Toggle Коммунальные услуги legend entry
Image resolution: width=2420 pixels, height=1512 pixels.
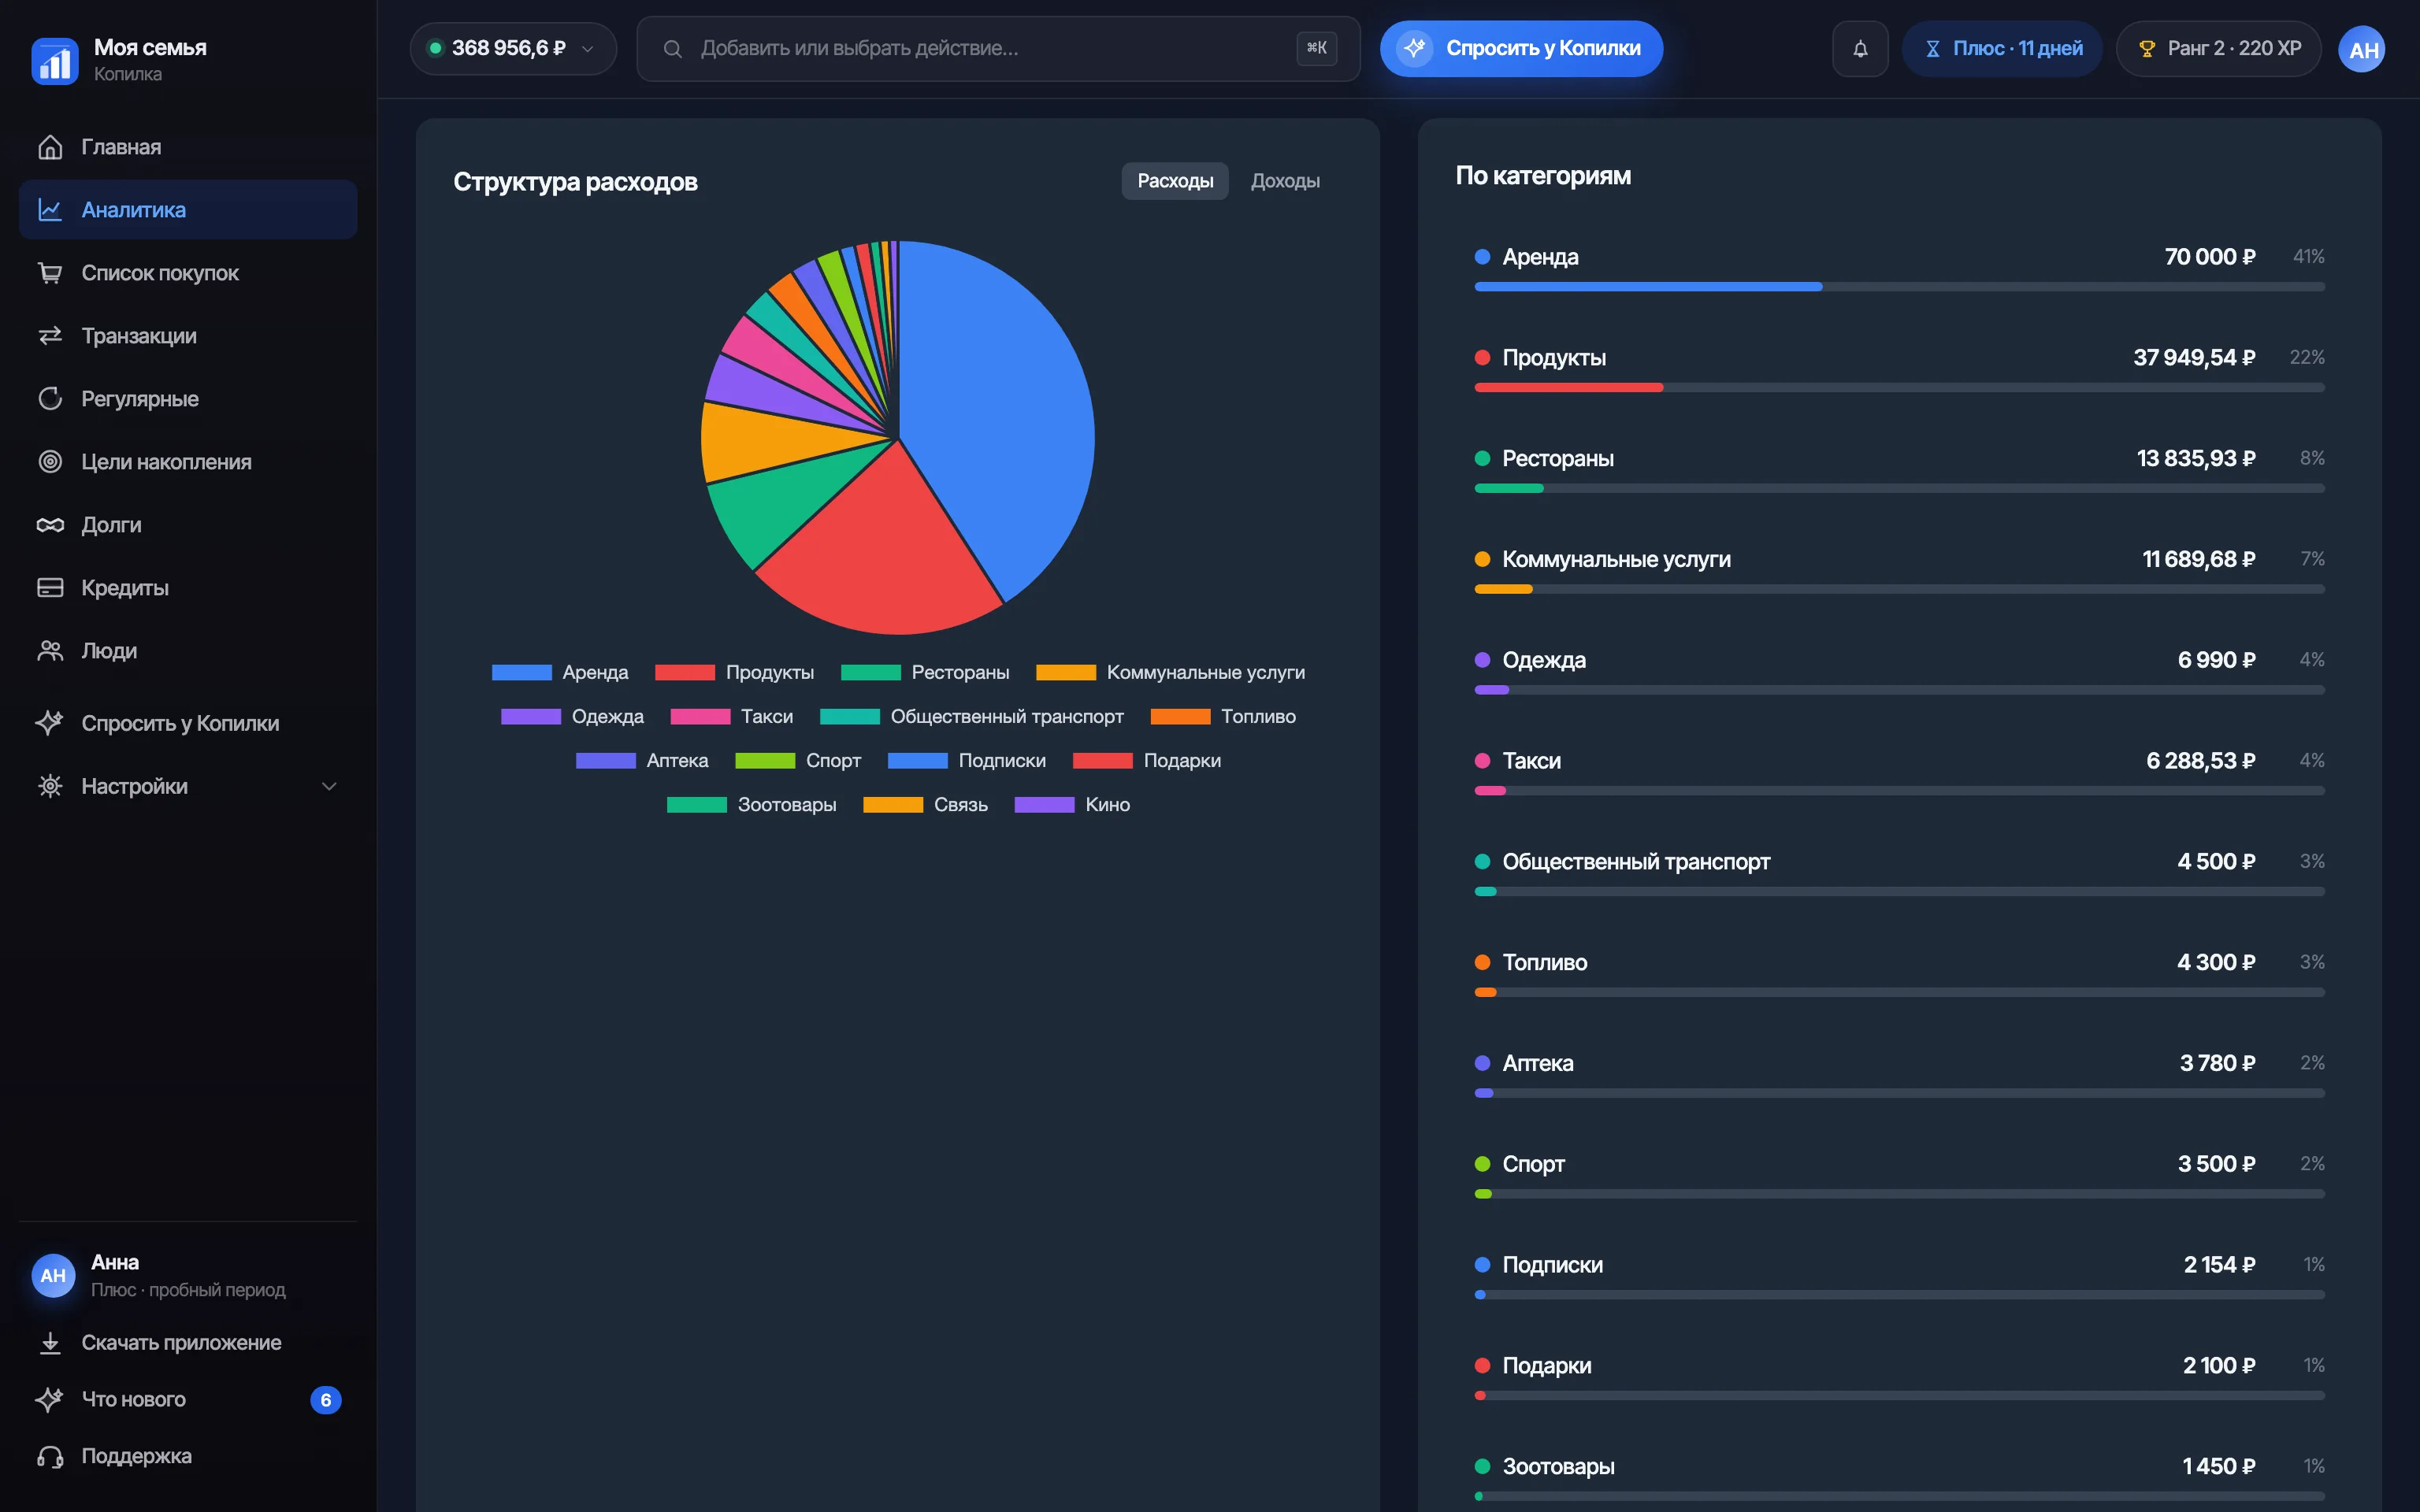click(x=1170, y=672)
